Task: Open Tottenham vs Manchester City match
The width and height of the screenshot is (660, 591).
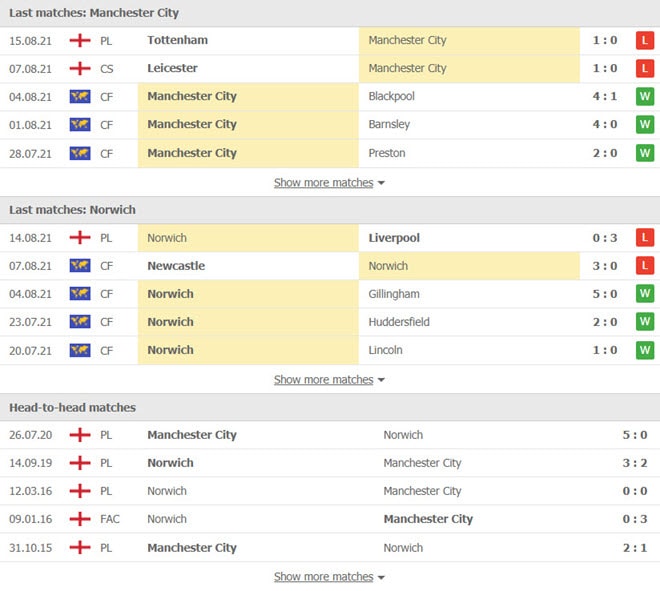Action: click(x=330, y=41)
